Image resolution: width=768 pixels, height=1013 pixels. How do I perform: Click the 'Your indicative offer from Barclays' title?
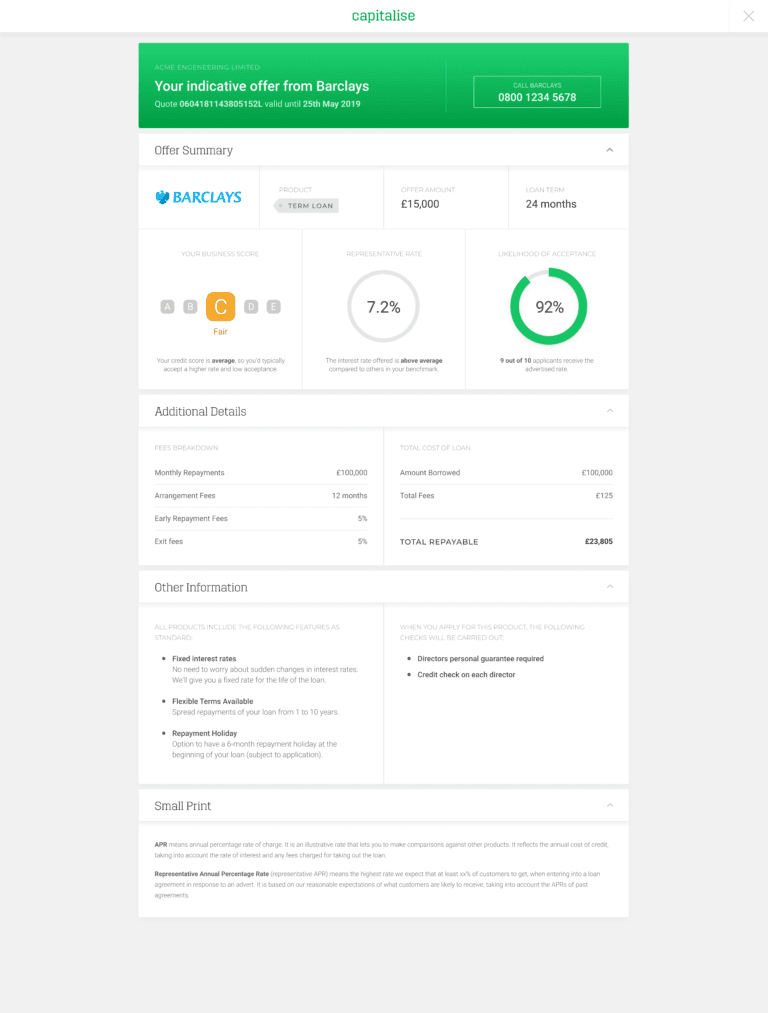[262, 86]
